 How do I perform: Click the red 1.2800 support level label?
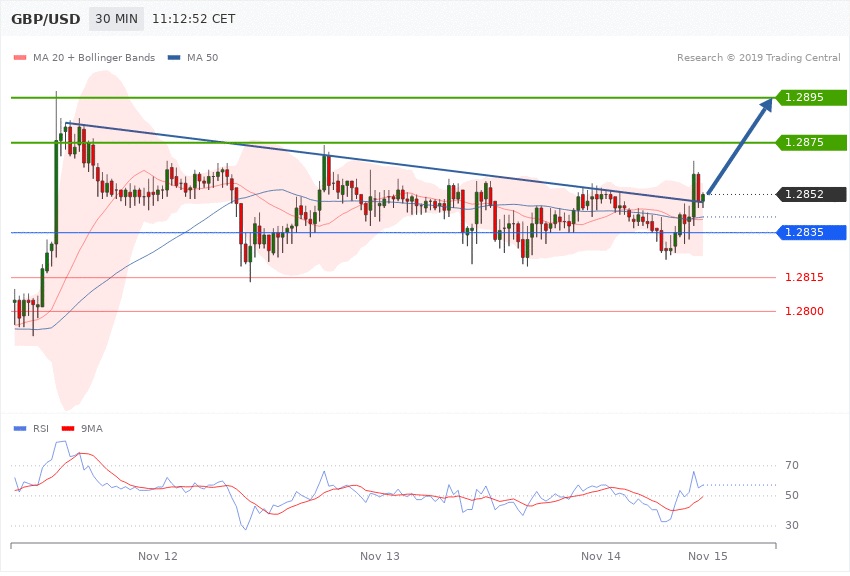coord(804,311)
